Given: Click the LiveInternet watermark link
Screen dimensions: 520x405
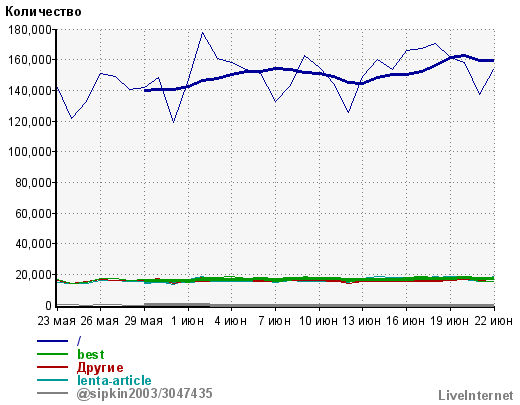Looking at the screenshot, I should coord(476,395).
